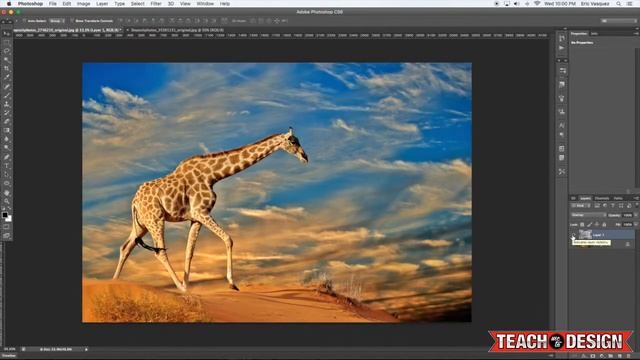Select the Crop tool

tap(6, 69)
